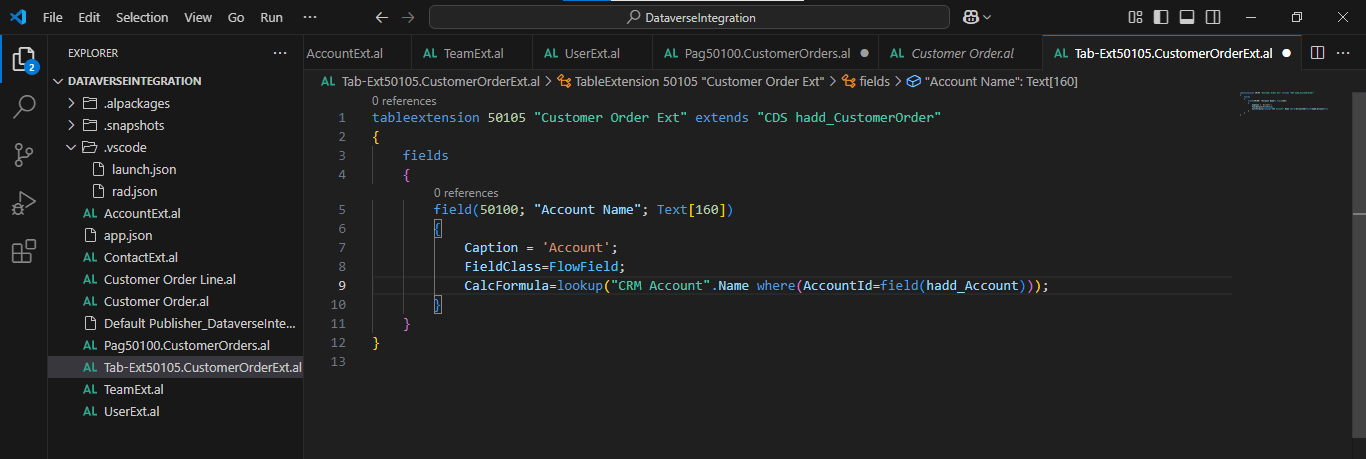1366x459 pixels.
Task: Click the DataverseIntegration search box
Action: pyautogui.click(x=689, y=17)
